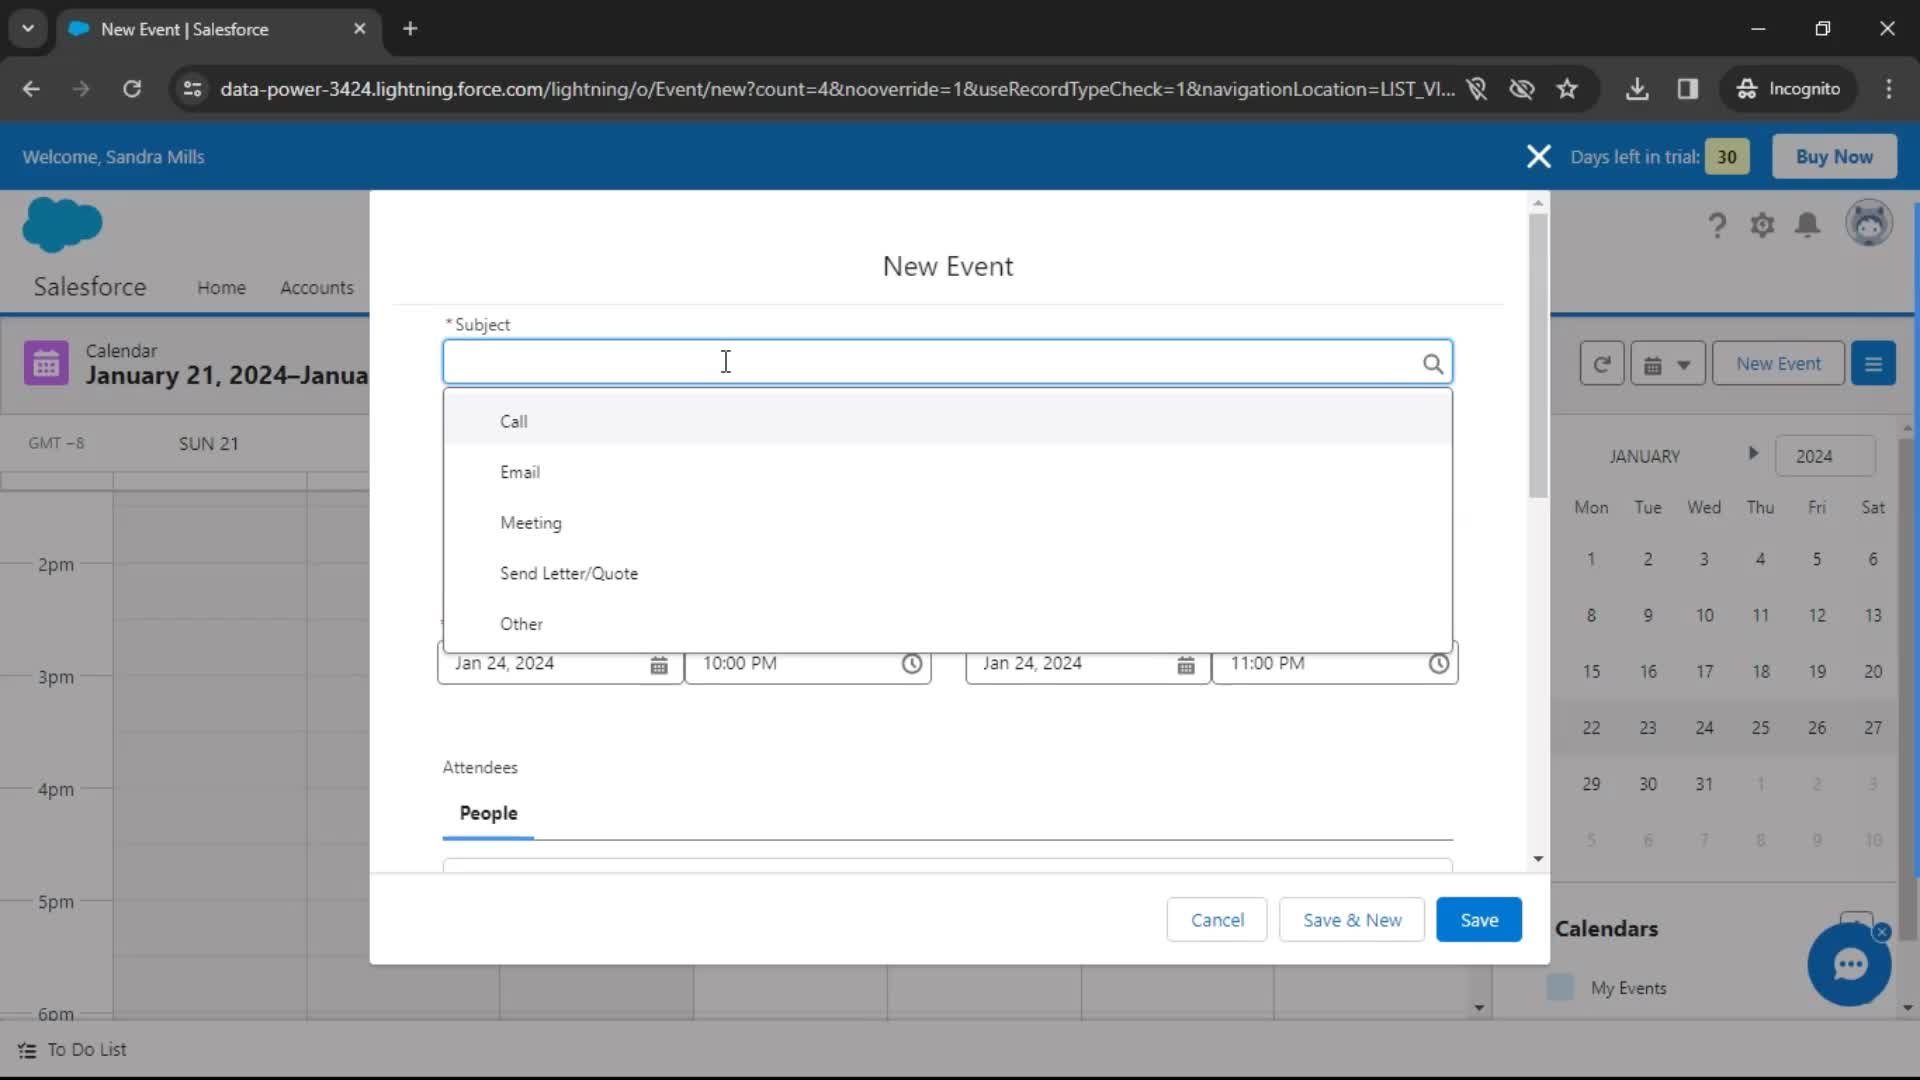Image resolution: width=1920 pixels, height=1080 pixels.
Task: Go back in browser history
Action: [31, 89]
